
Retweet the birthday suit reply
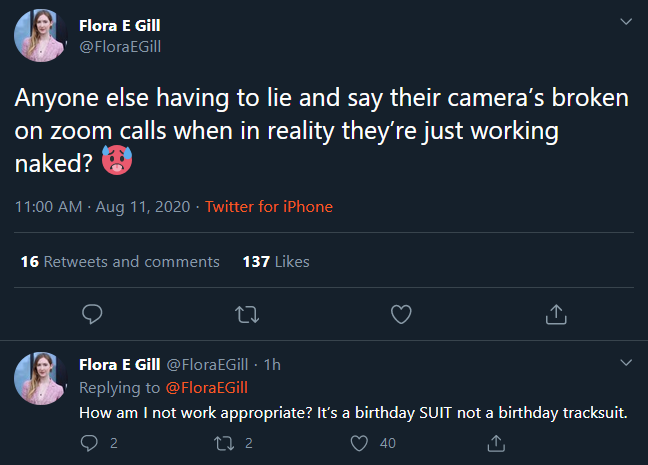click(225, 443)
